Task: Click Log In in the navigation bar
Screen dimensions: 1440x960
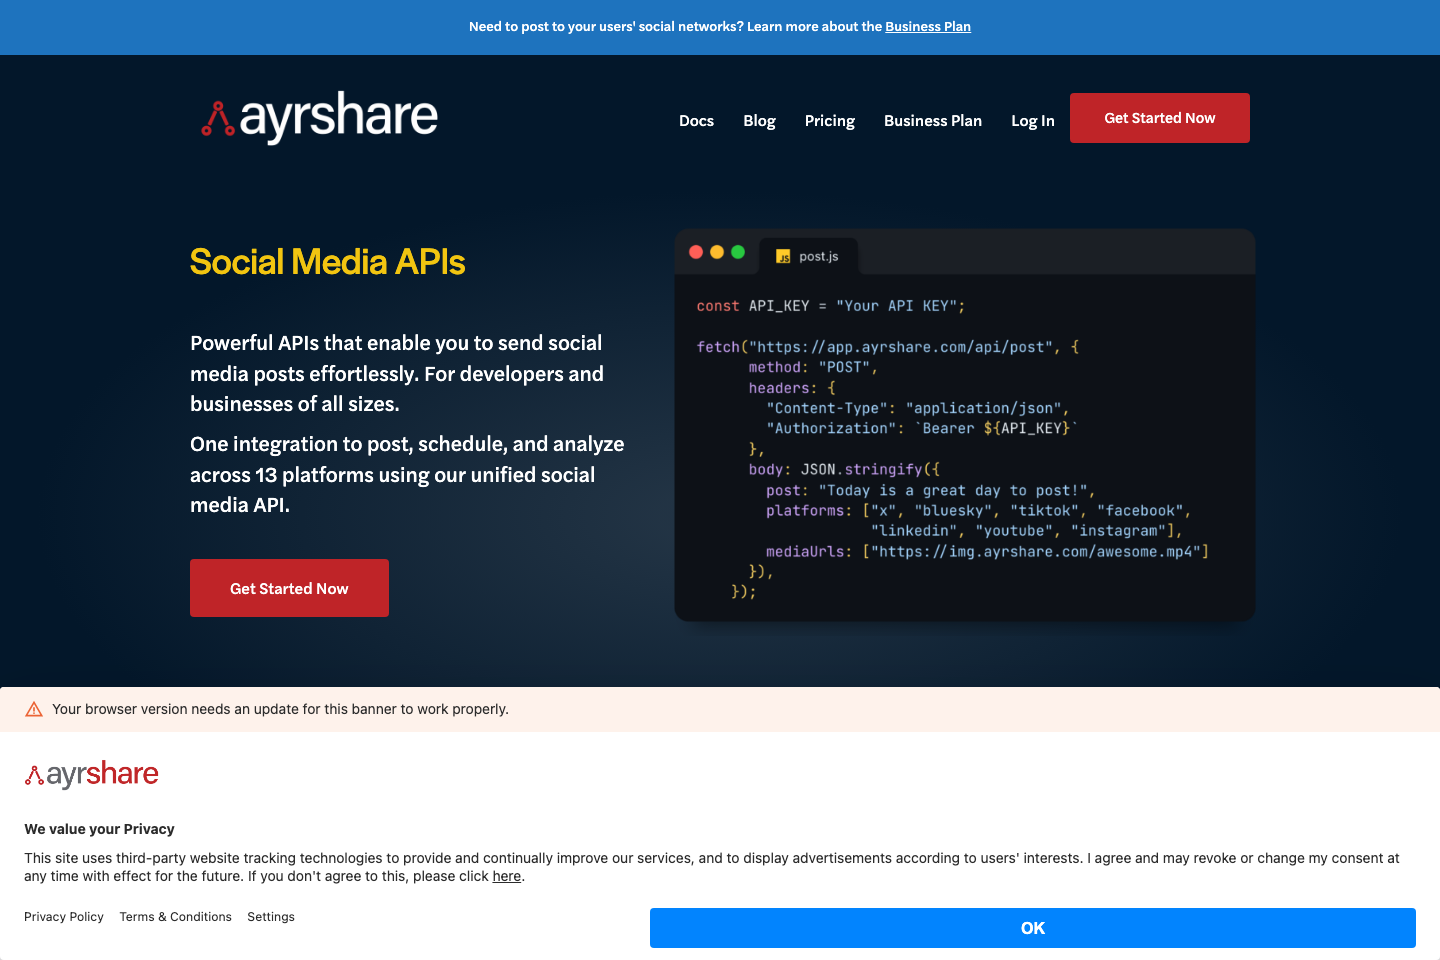Action: coord(1032,120)
